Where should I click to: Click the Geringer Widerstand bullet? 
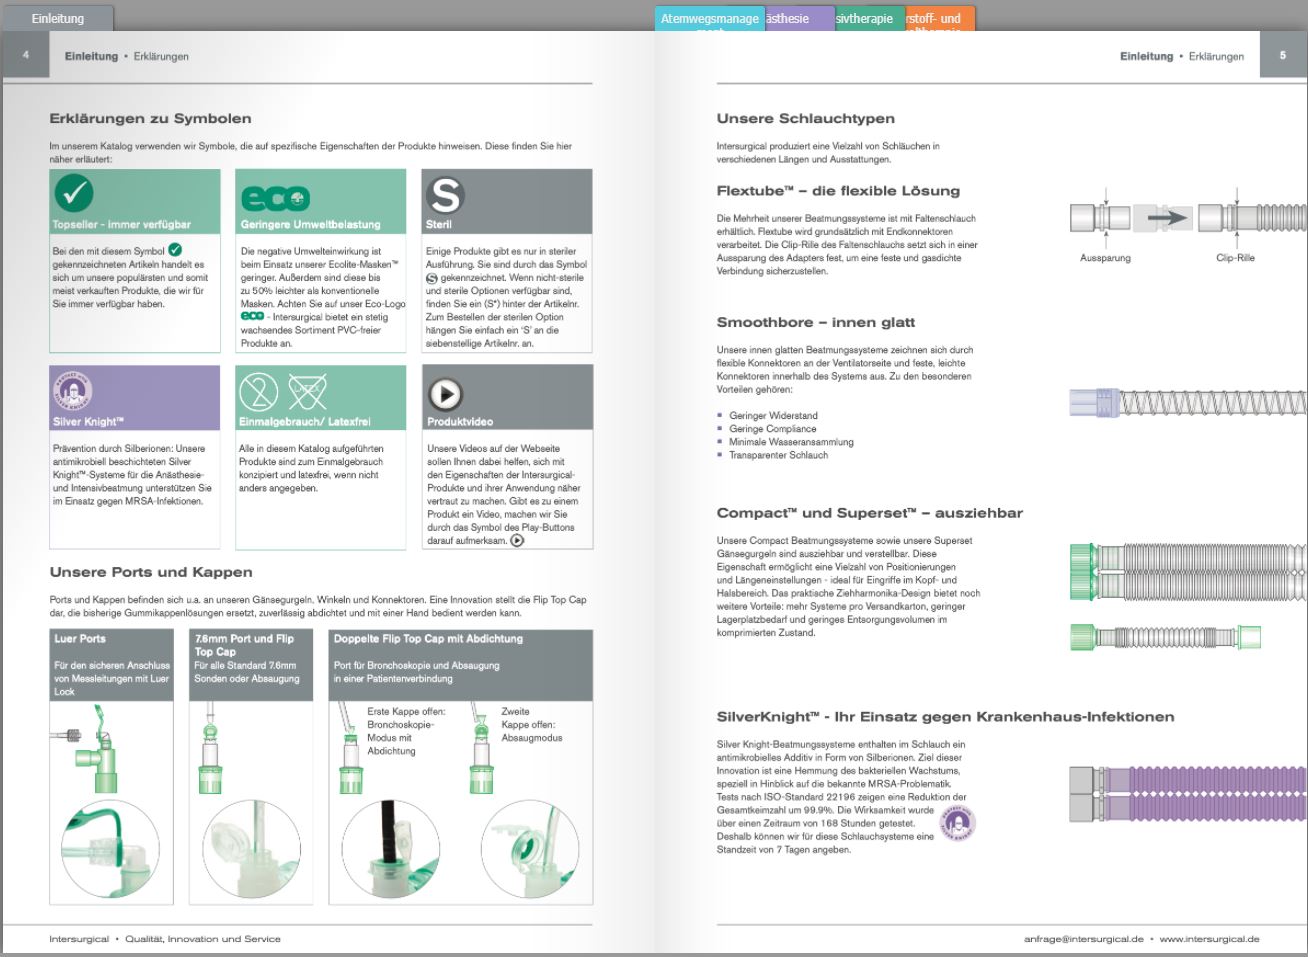point(773,416)
